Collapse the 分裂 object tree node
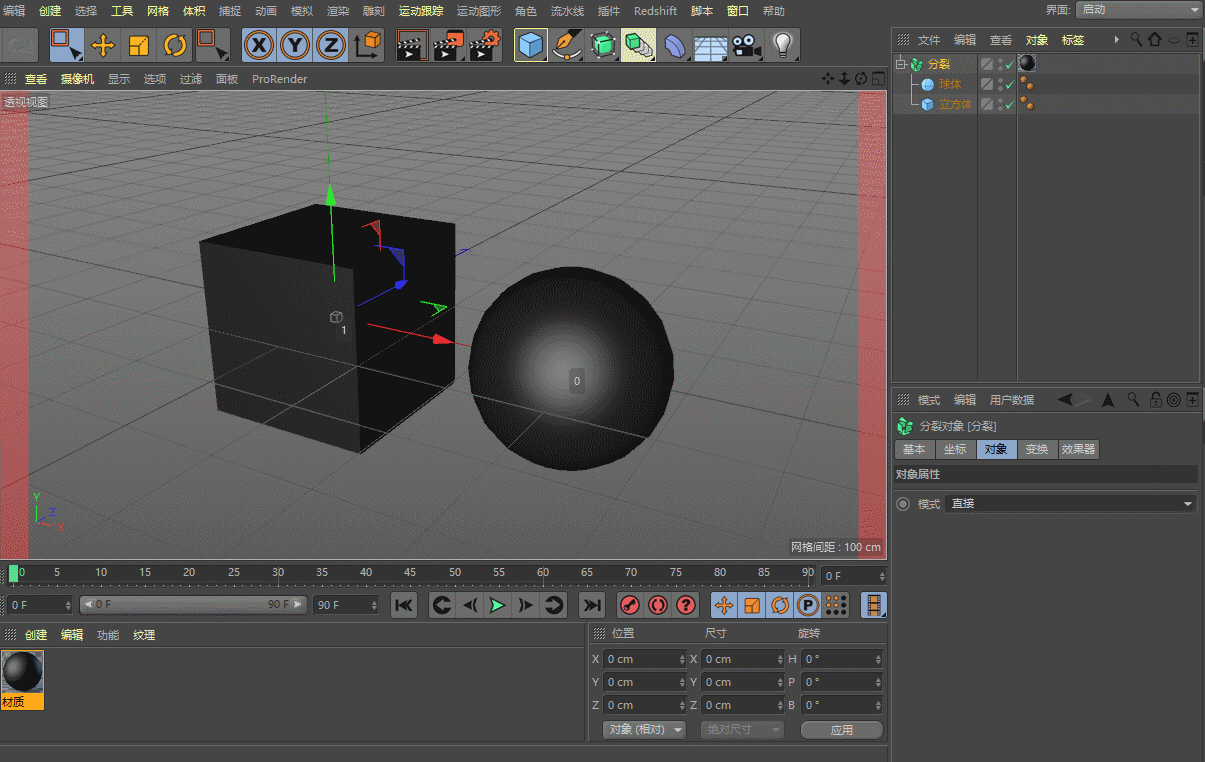 [901, 64]
